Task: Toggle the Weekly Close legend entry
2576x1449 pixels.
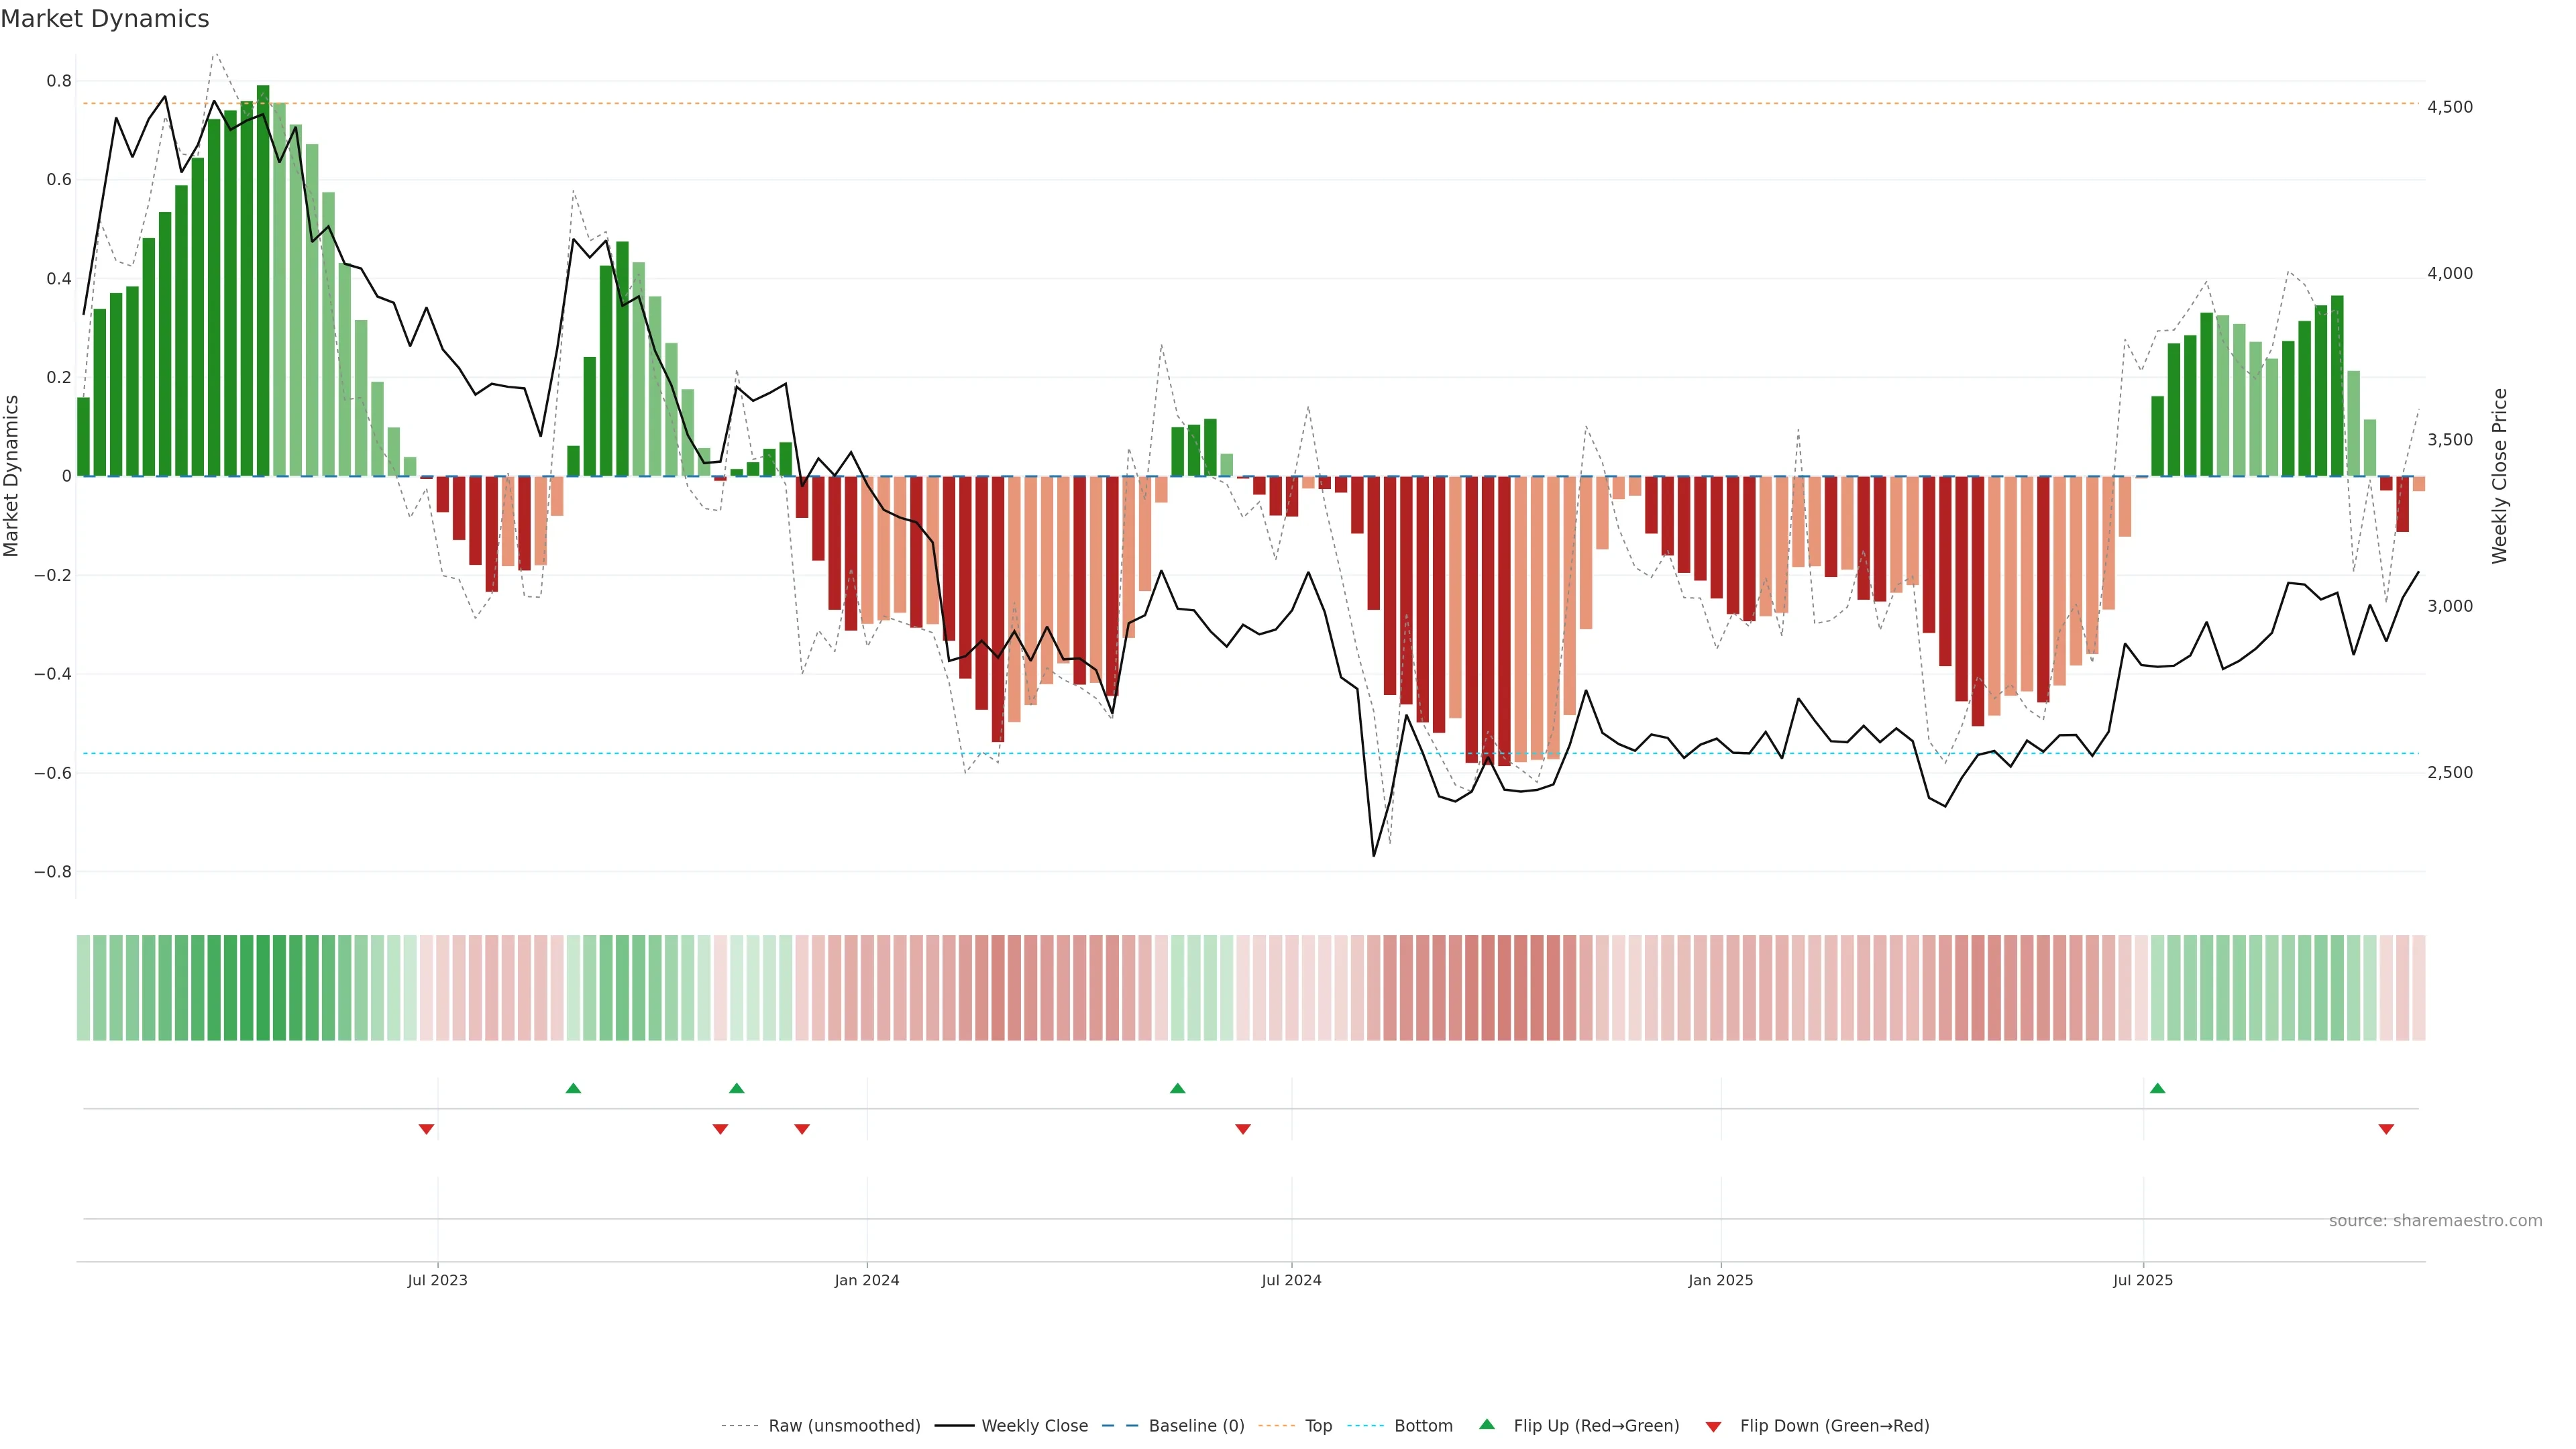Action: [x=1034, y=1426]
